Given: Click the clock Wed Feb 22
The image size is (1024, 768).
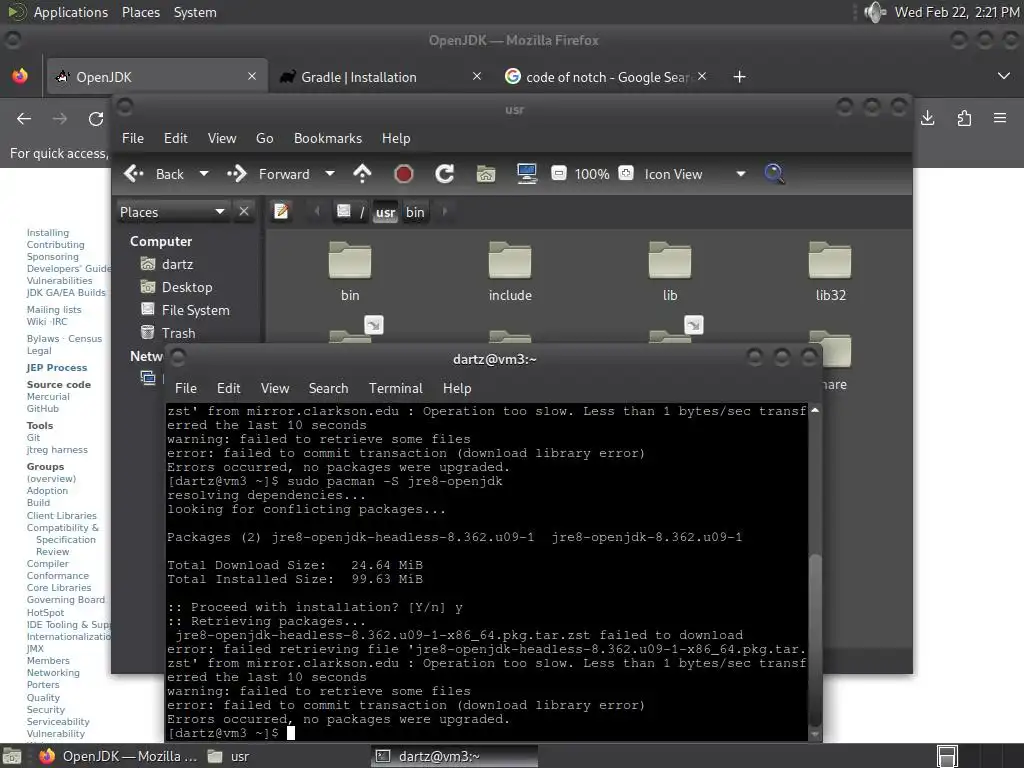Looking at the screenshot, I should pos(957,12).
